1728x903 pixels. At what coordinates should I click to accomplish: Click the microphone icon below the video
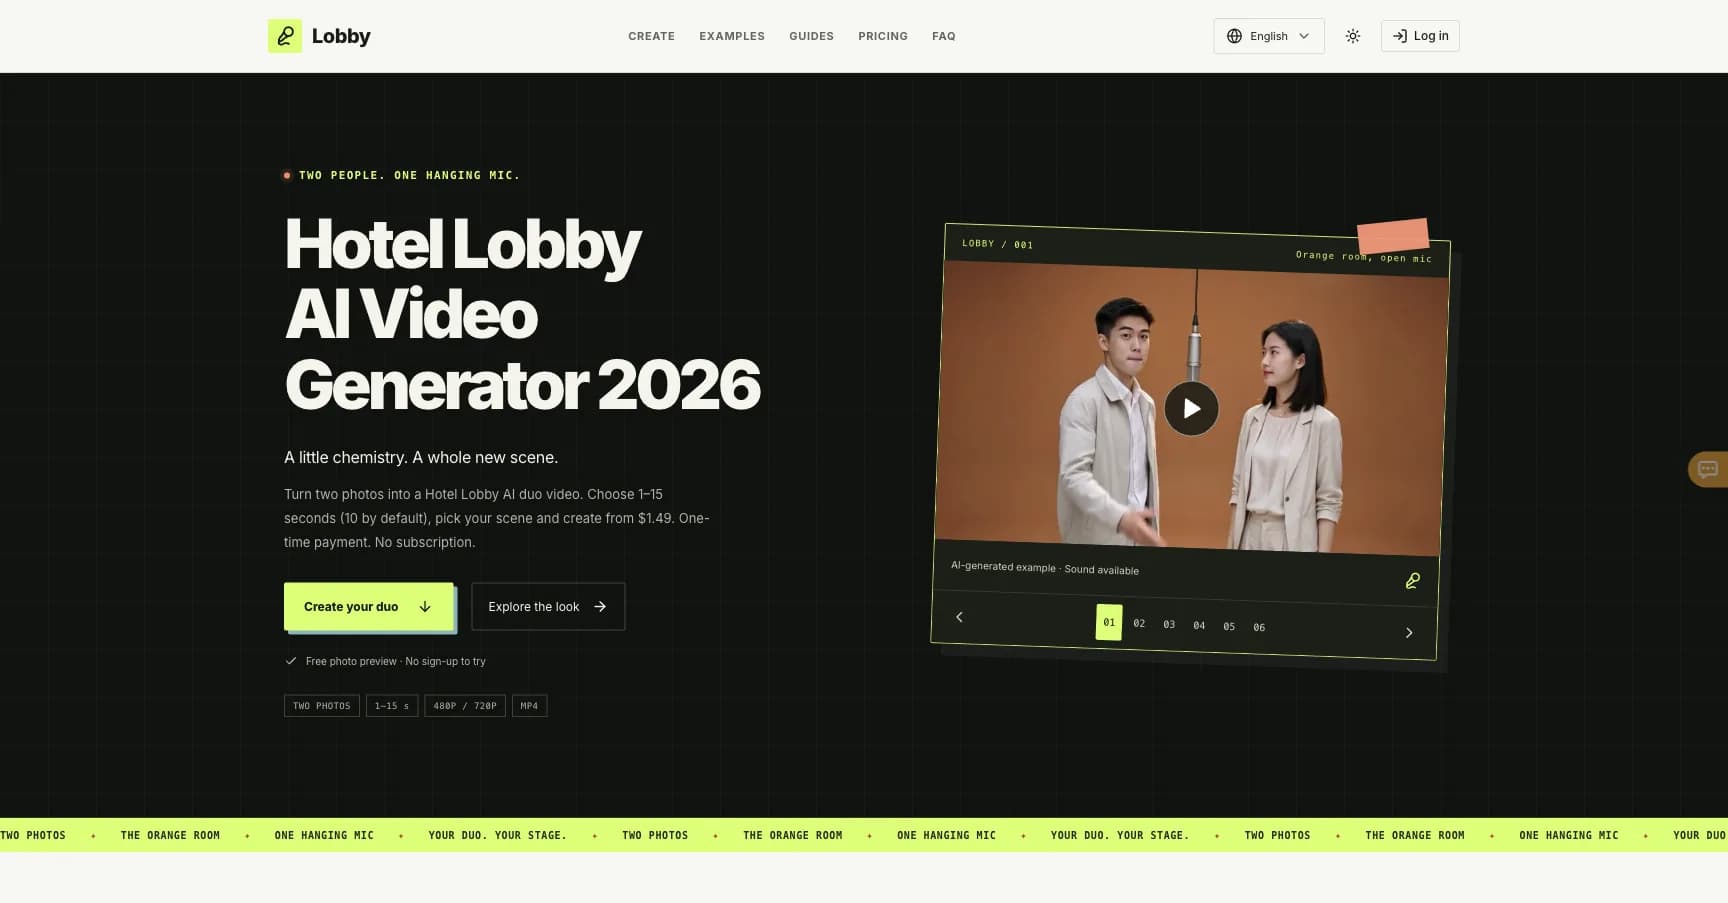click(1412, 581)
